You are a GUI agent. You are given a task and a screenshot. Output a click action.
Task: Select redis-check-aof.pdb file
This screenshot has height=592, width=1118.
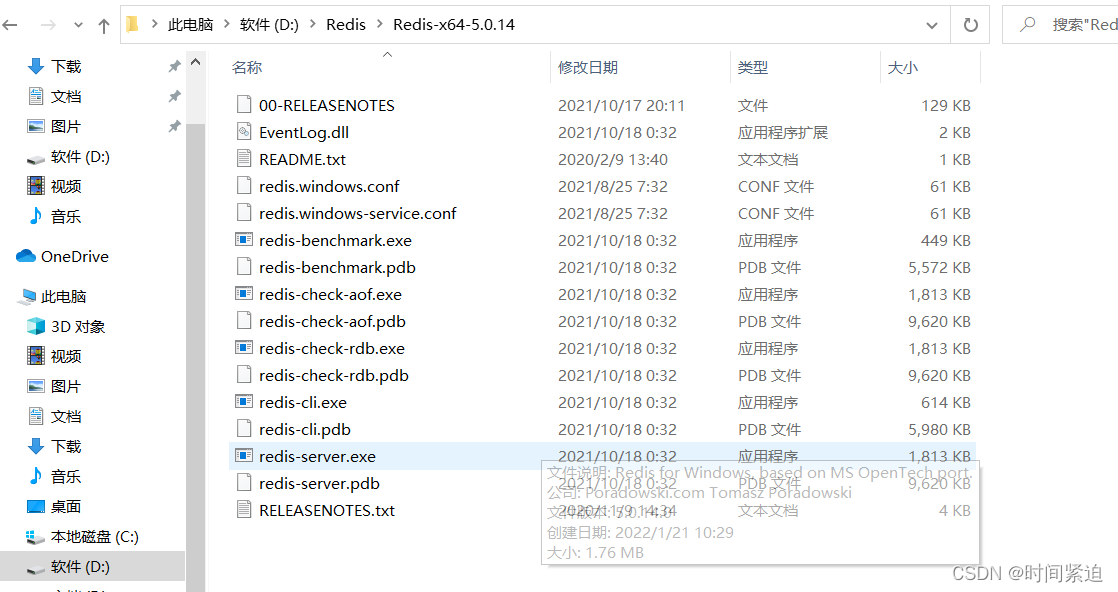[x=332, y=322]
